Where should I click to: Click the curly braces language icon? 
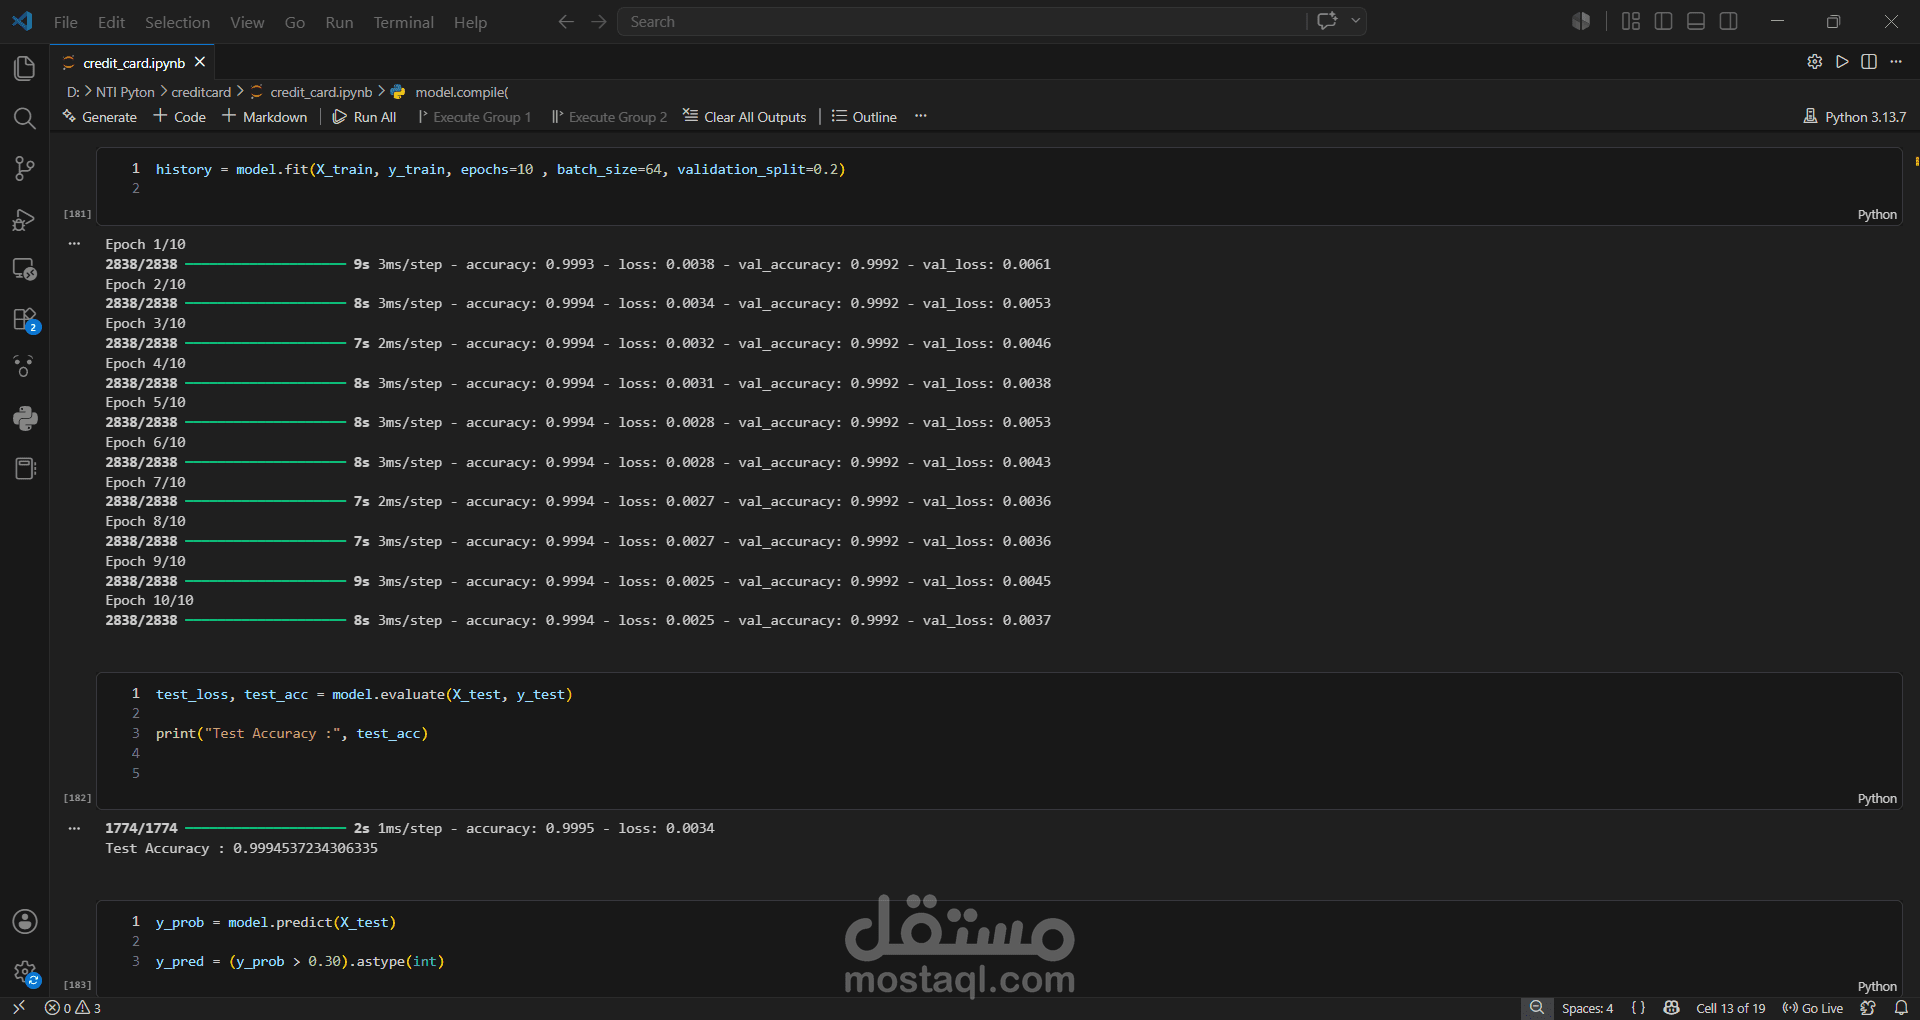pyautogui.click(x=1638, y=1008)
